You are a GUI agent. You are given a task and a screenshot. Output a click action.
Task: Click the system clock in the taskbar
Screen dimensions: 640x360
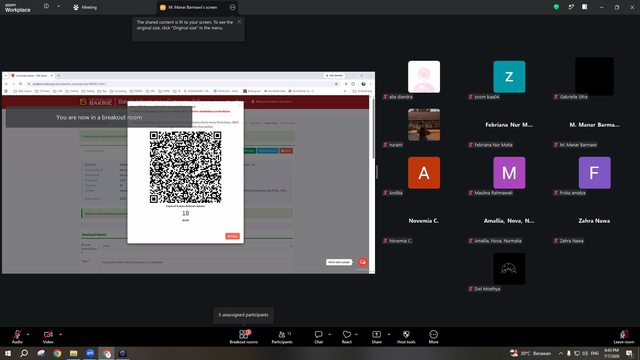click(x=611, y=353)
